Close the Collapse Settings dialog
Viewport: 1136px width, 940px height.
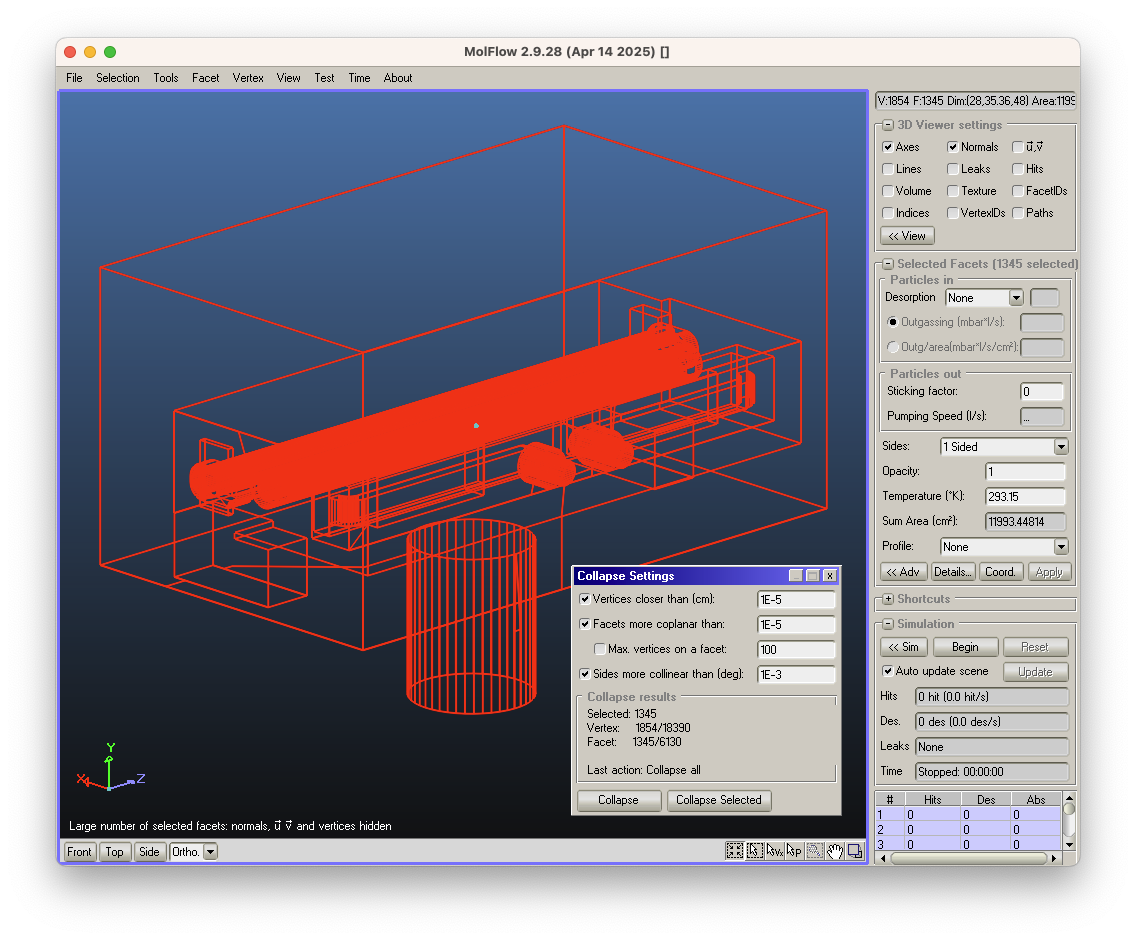click(x=830, y=575)
